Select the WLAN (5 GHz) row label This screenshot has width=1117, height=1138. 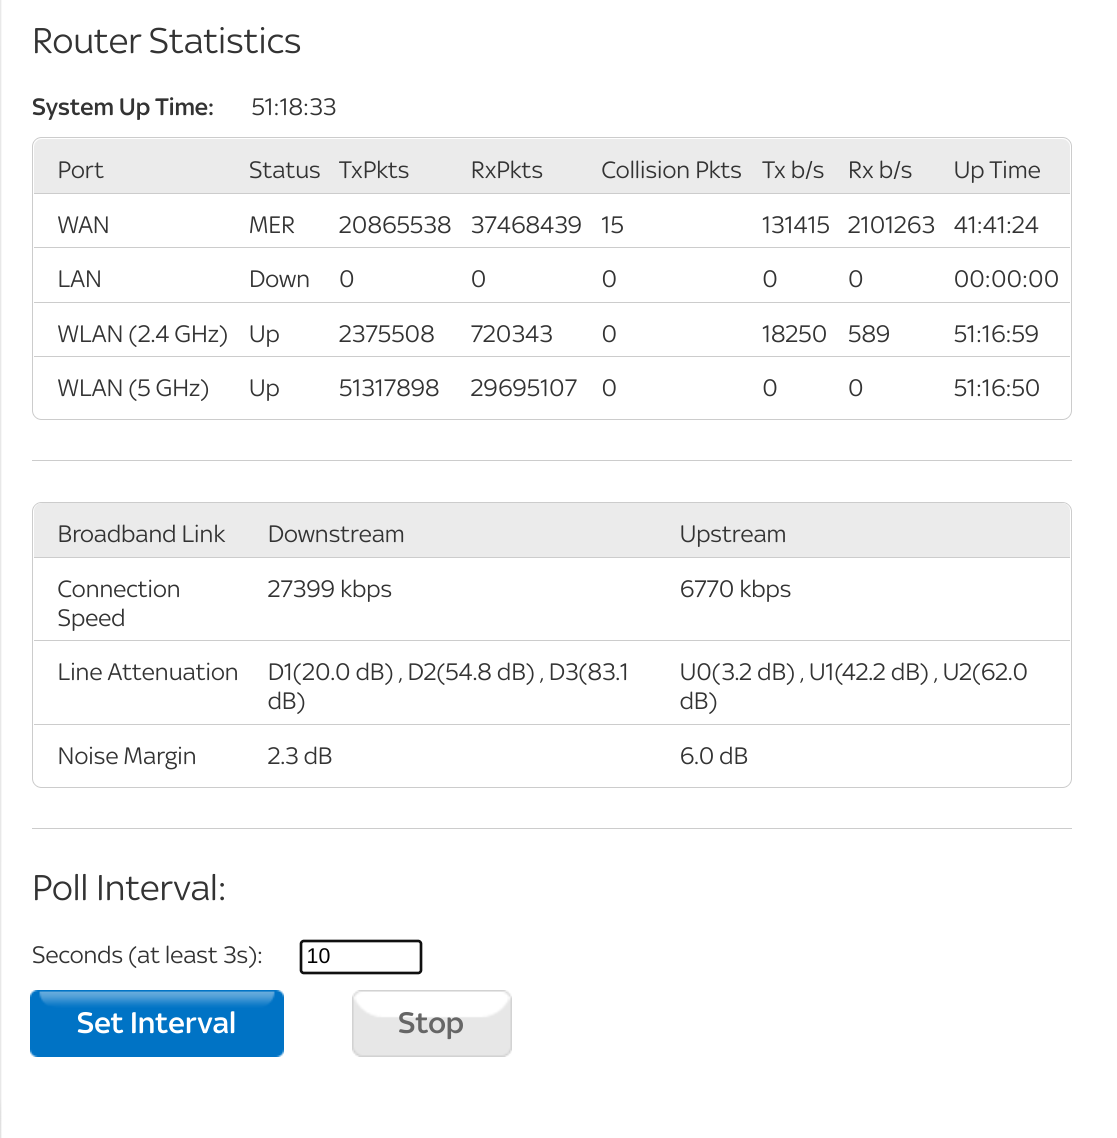click(x=133, y=388)
